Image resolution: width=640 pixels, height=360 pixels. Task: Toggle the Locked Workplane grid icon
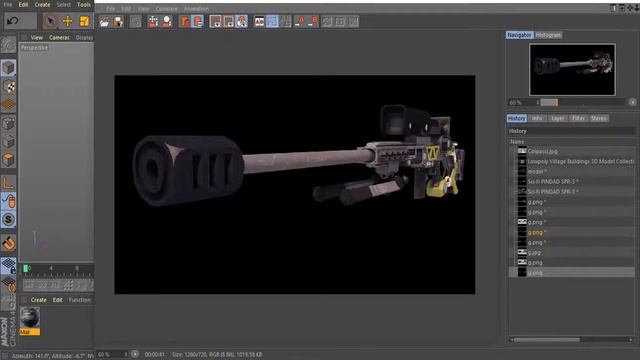8,265
